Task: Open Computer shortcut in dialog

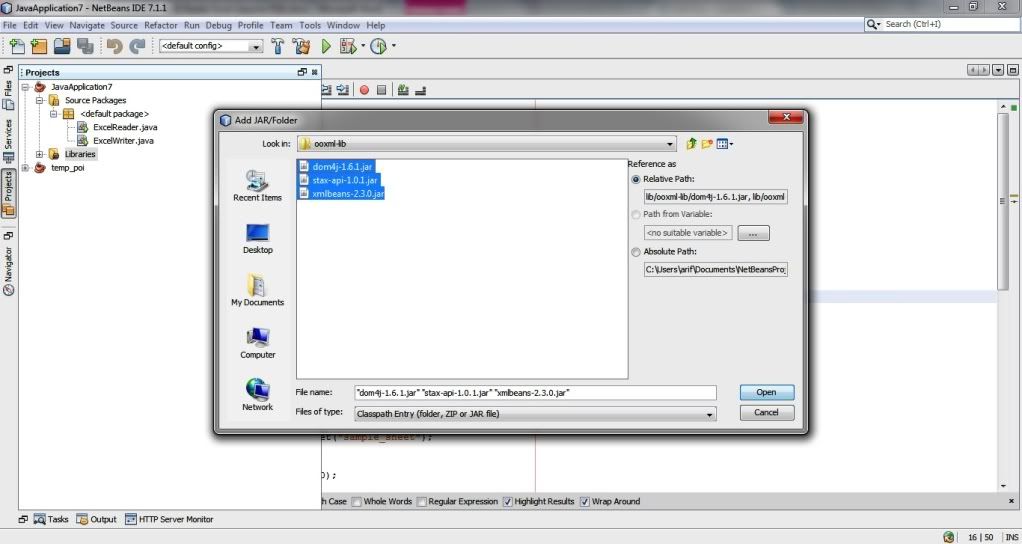Action: tap(257, 343)
